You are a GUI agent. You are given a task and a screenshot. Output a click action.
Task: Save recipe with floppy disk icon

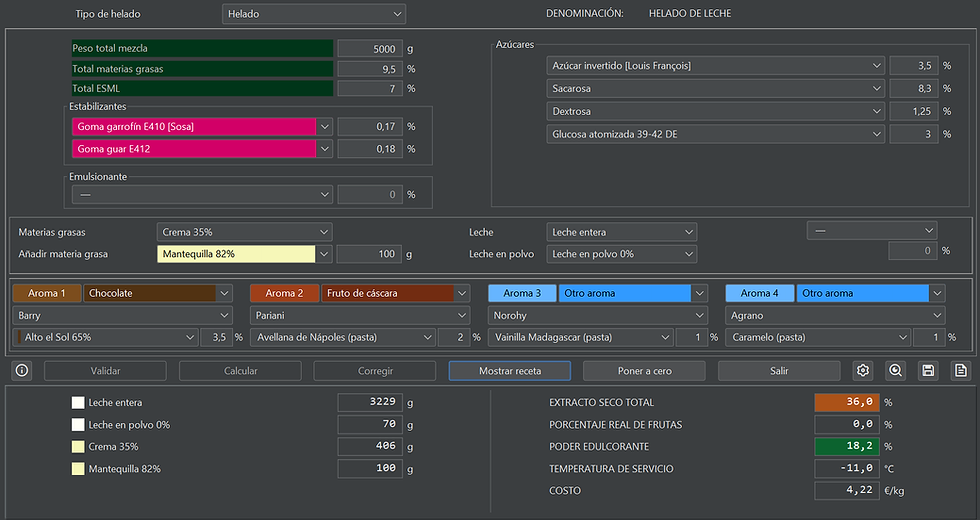928,371
